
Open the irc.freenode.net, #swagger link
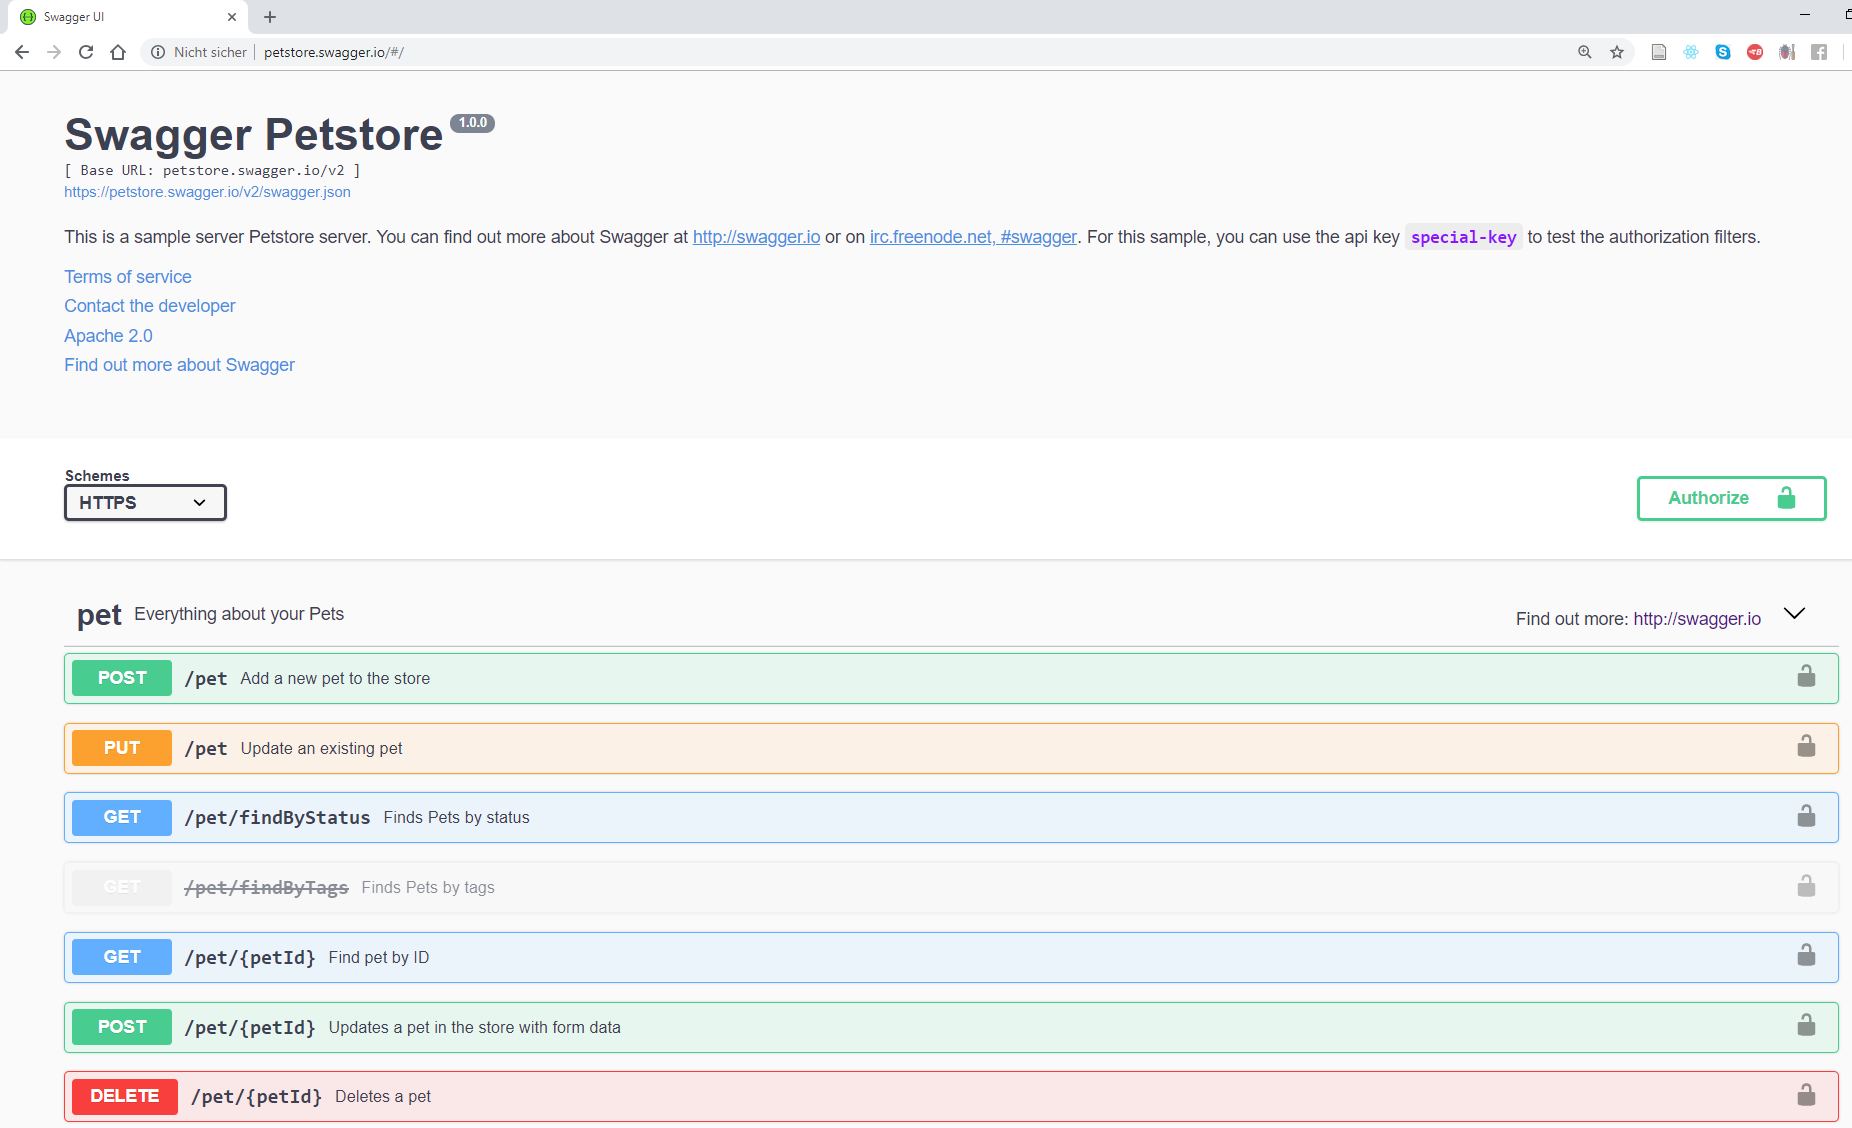973,237
